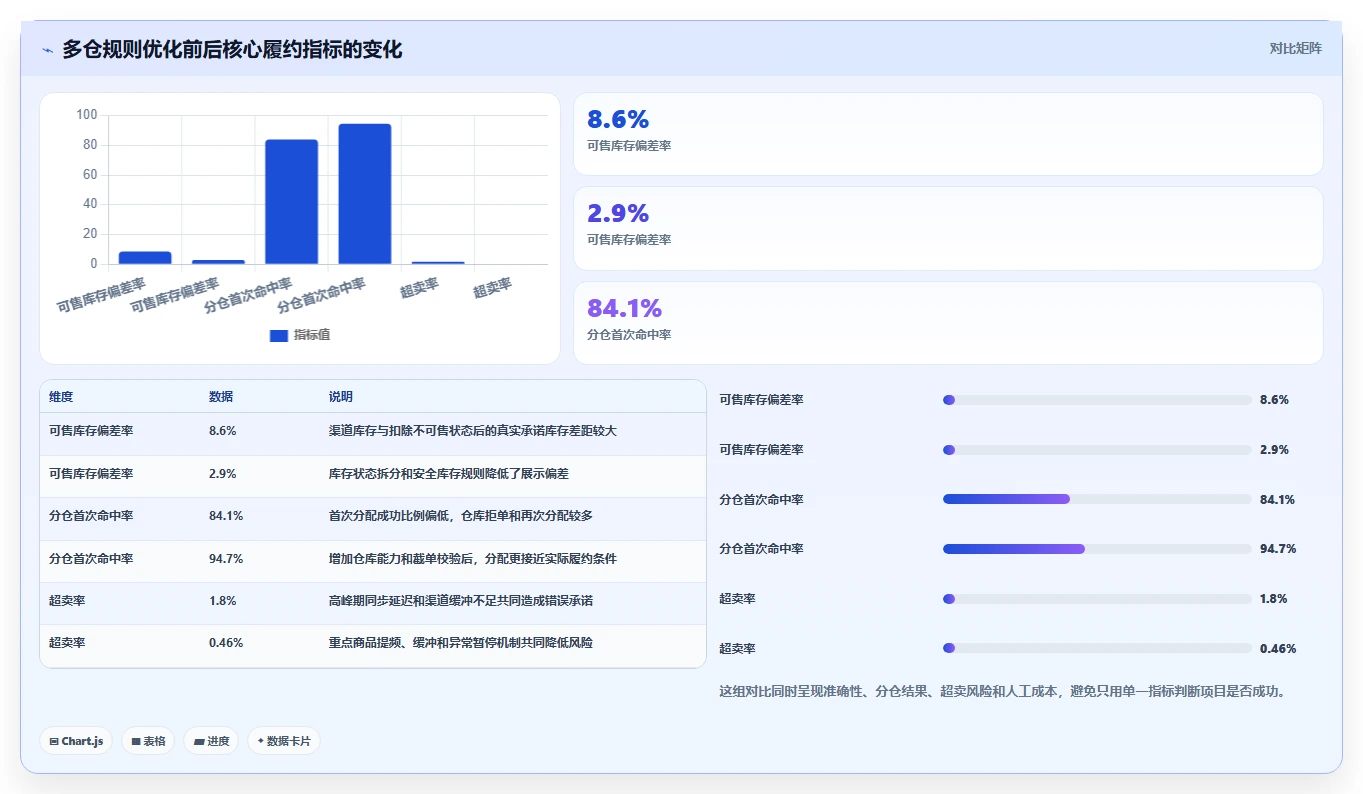Click the second-tallest bar in the chart
The height and width of the screenshot is (794, 1363).
(x=291, y=202)
